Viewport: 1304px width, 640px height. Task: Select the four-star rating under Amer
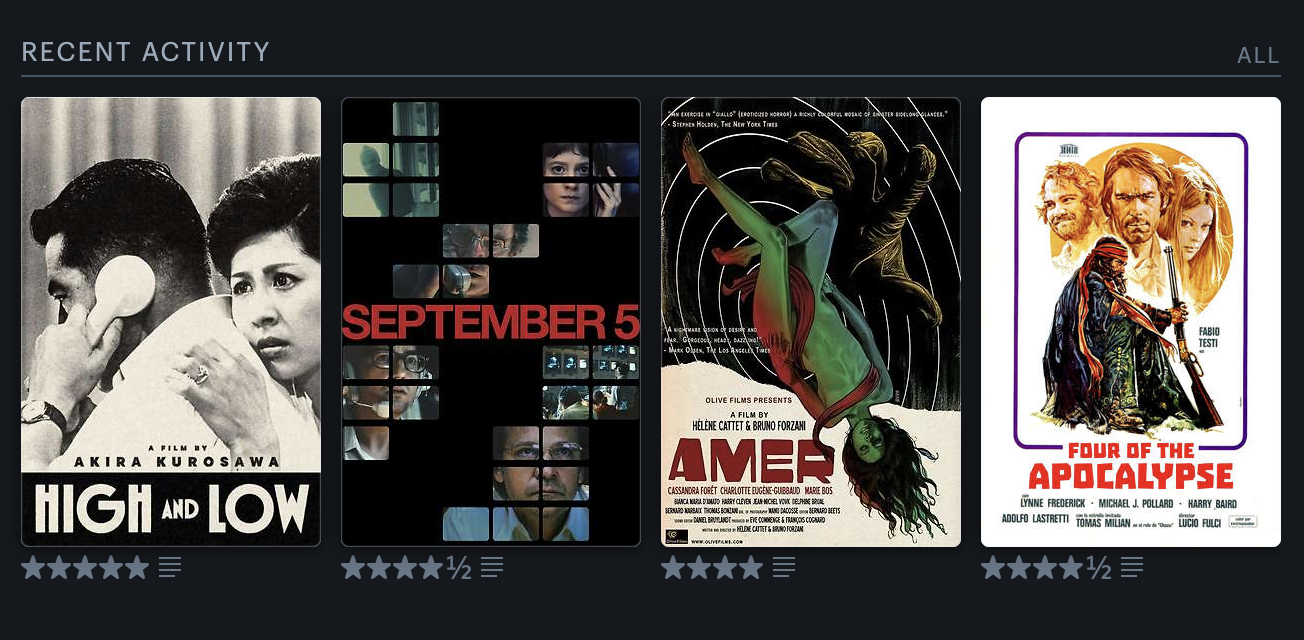tap(712, 568)
